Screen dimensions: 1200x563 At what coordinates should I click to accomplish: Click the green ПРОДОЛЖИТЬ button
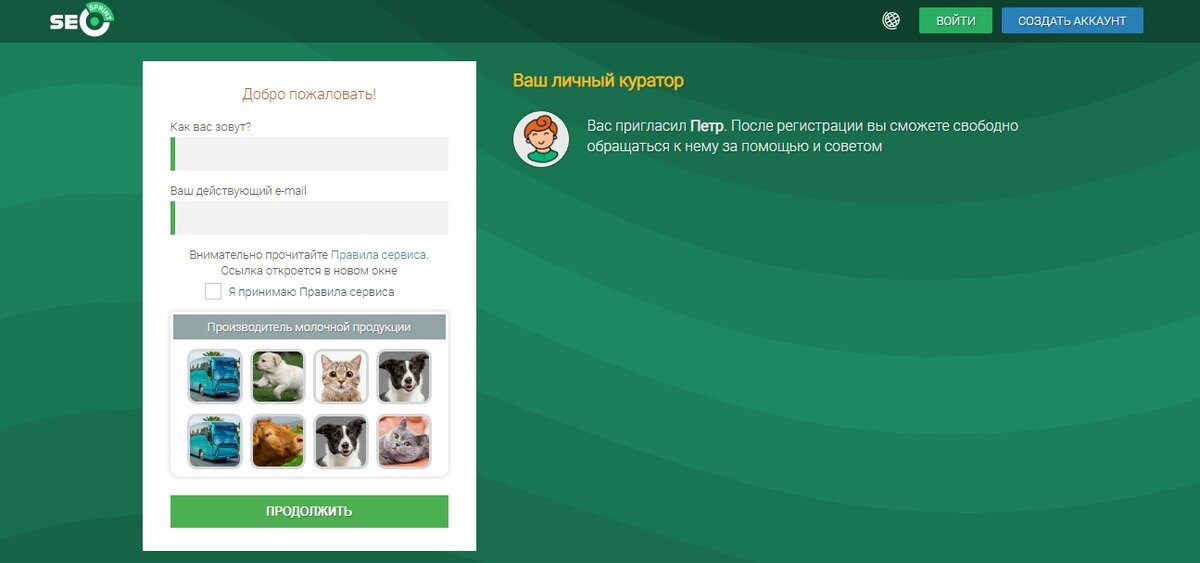point(309,511)
